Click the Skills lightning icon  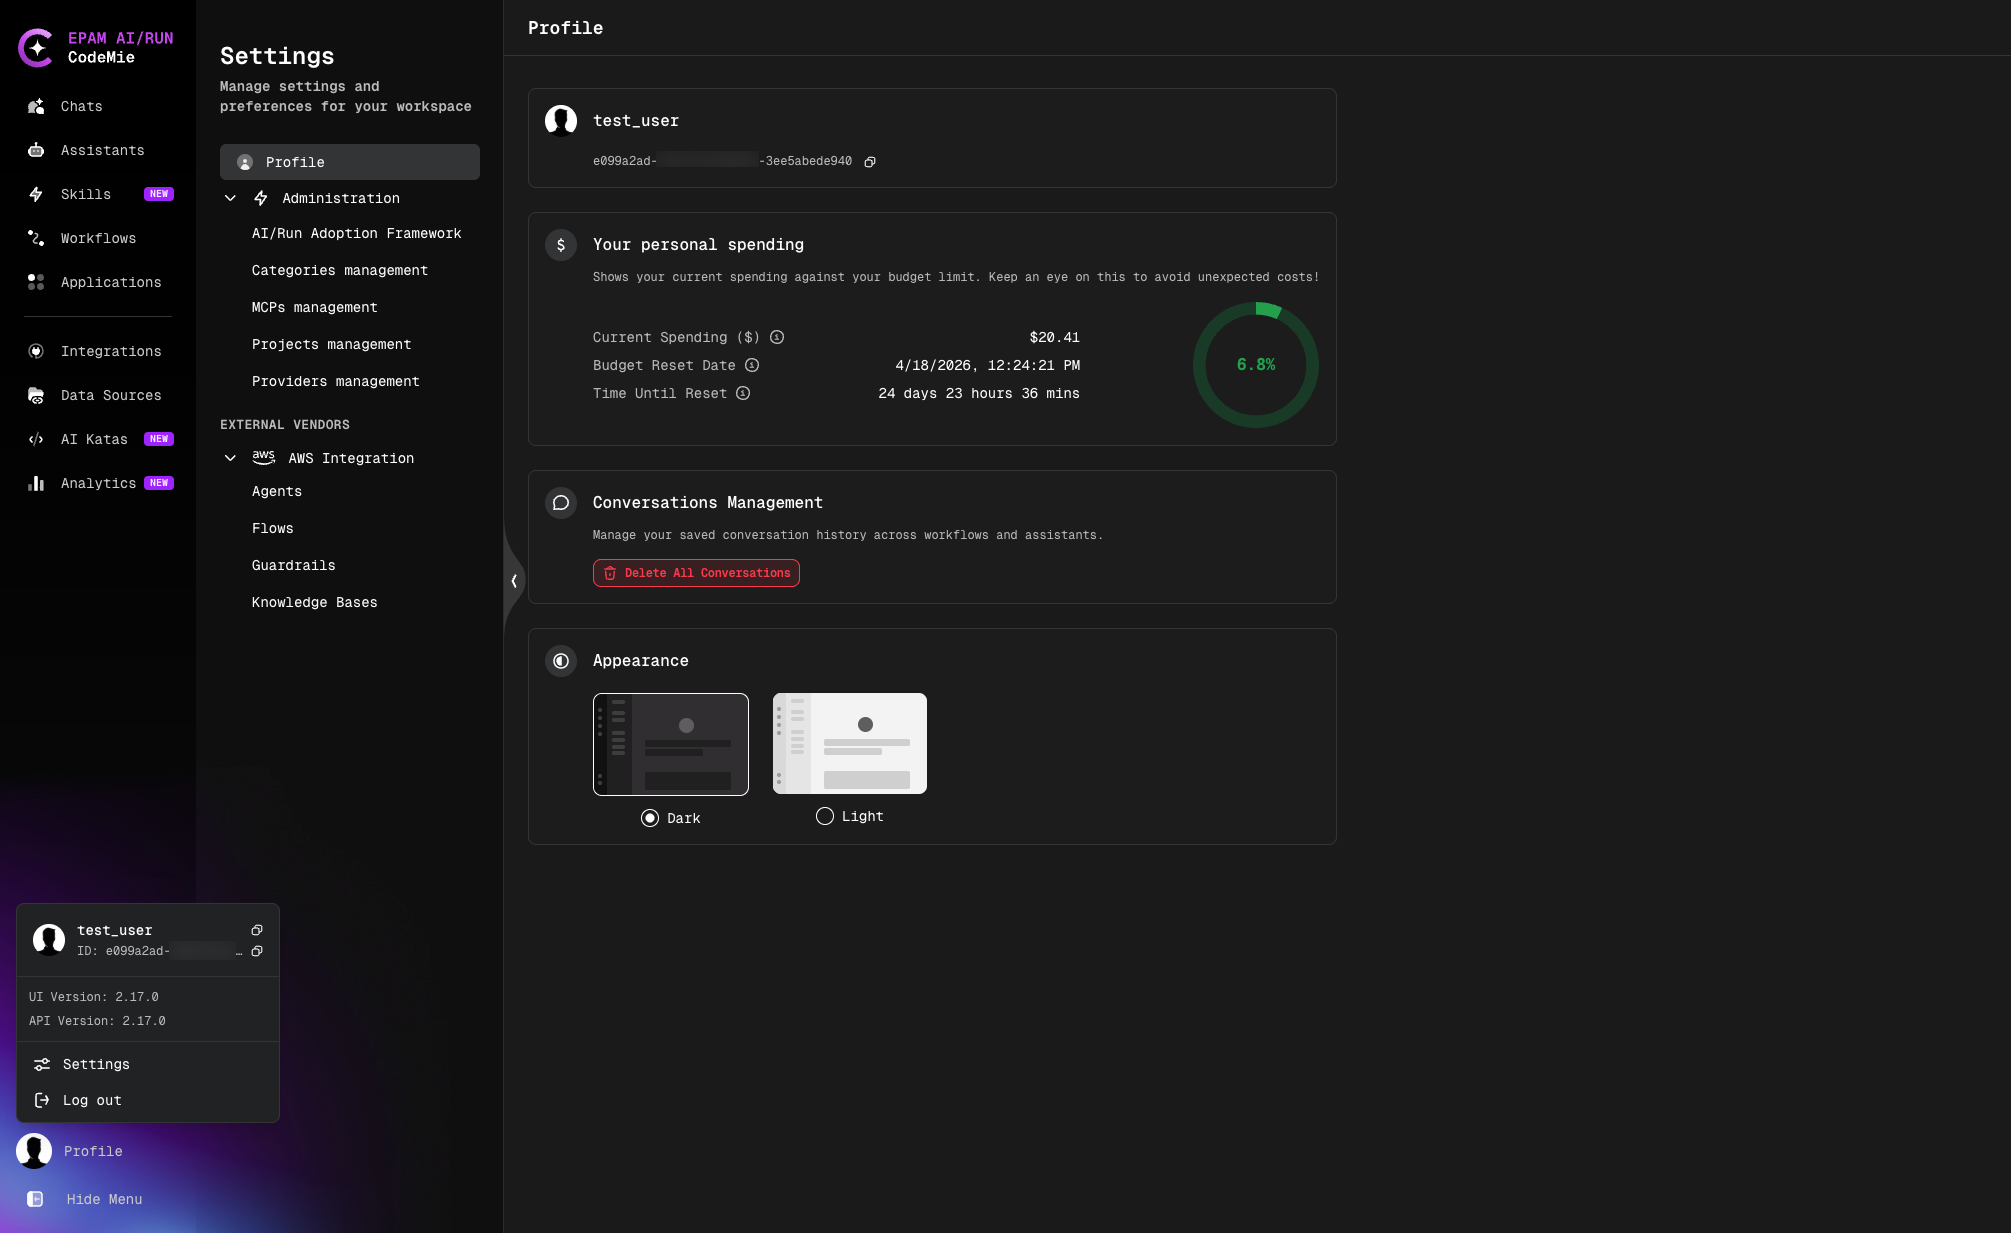pyautogui.click(x=36, y=194)
